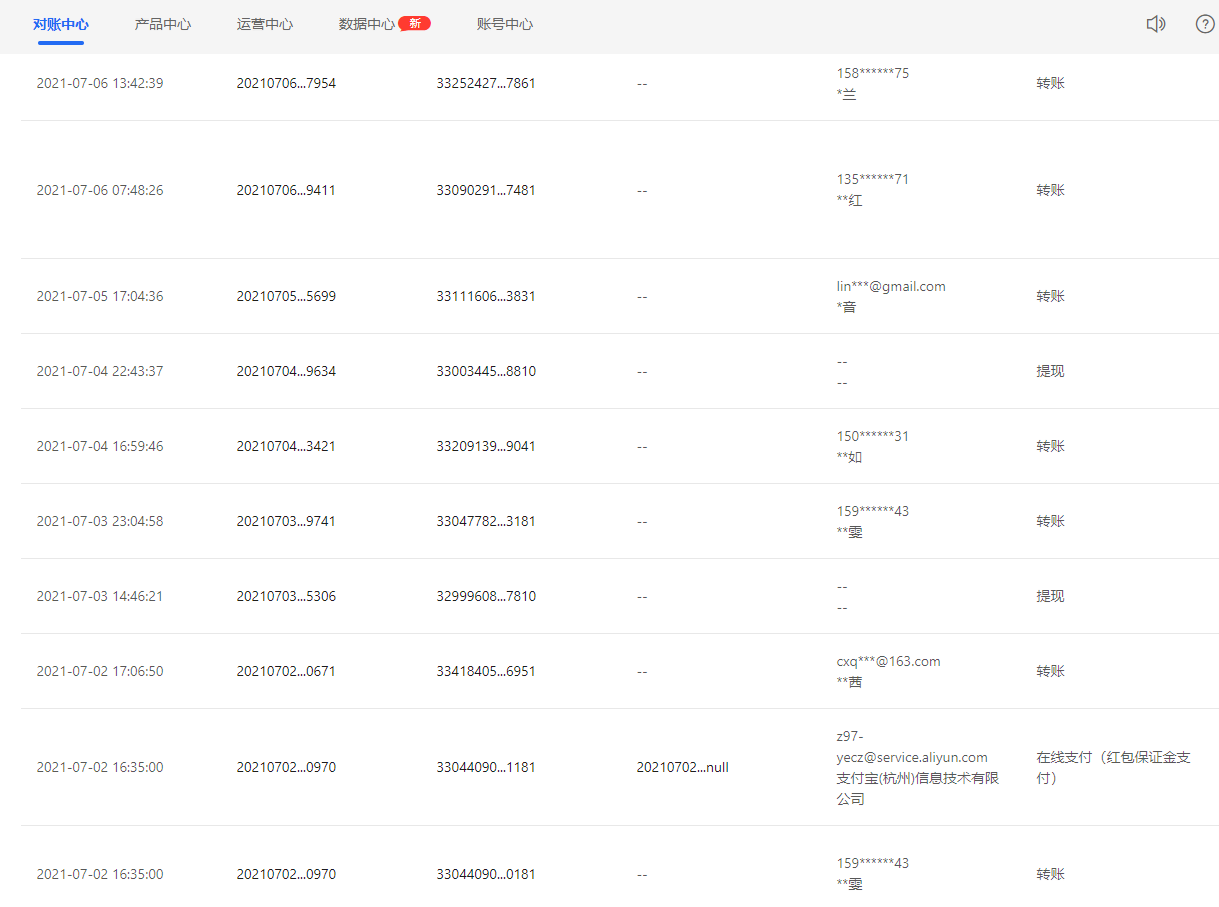Click the 支付宝(杭州)信息技术有限公司 counterparty name

918,788
